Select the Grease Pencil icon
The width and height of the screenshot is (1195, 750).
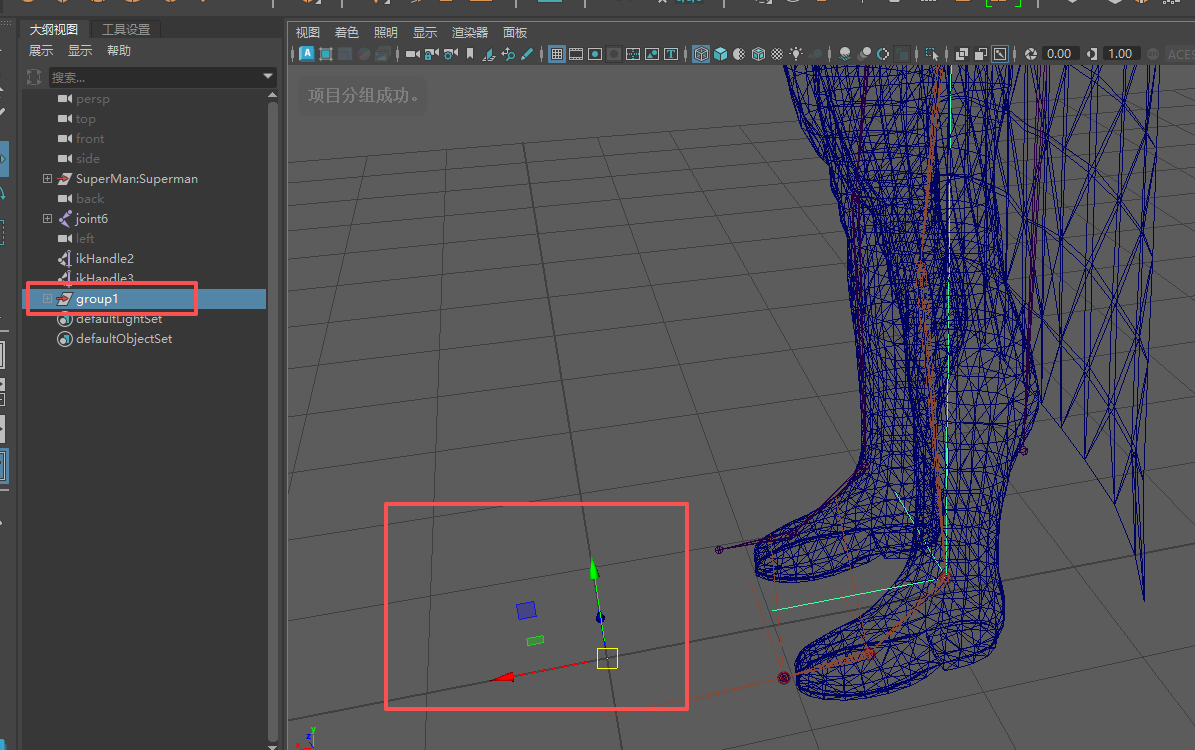point(527,53)
